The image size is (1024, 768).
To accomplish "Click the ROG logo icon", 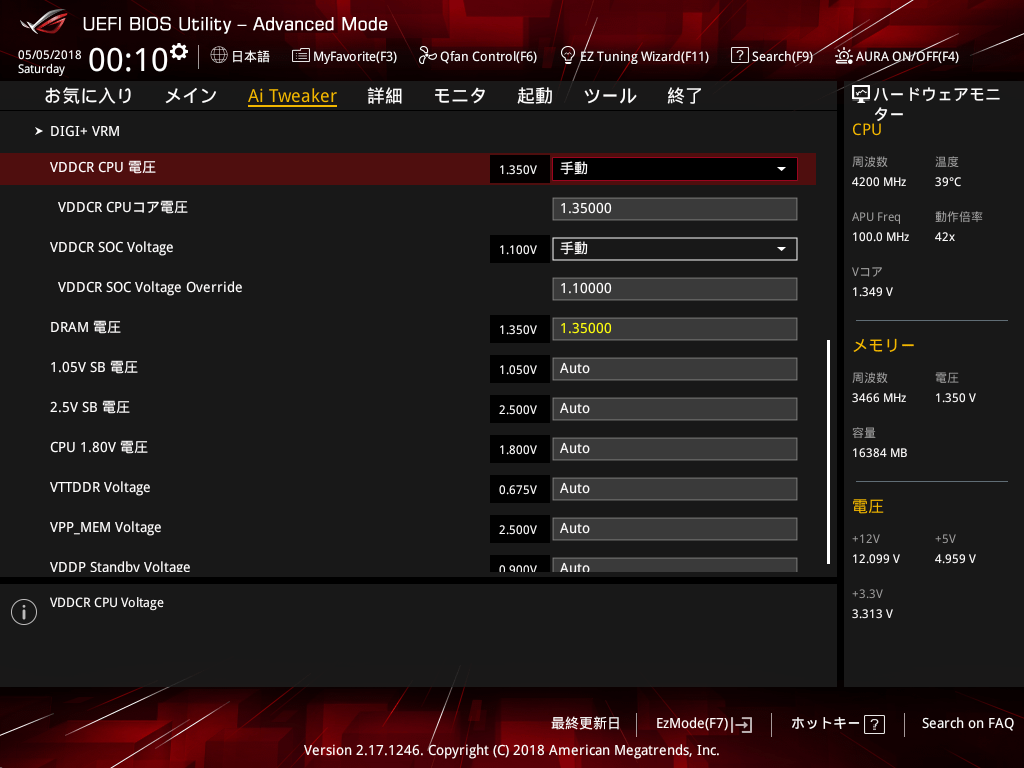I will click(x=44, y=23).
